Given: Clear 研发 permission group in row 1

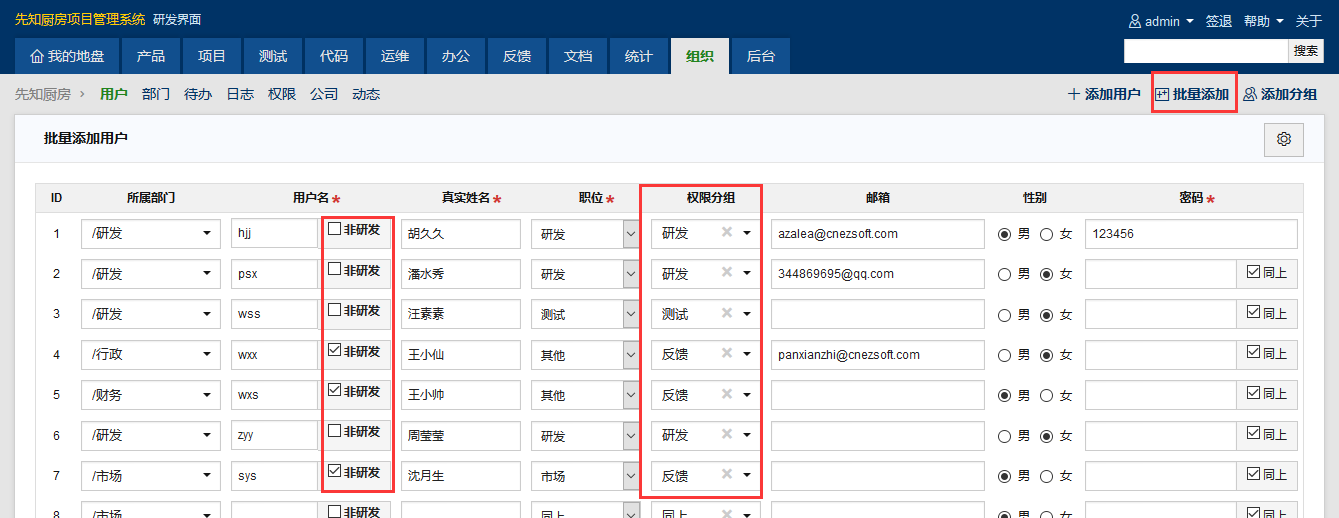Looking at the screenshot, I should tap(727, 232).
